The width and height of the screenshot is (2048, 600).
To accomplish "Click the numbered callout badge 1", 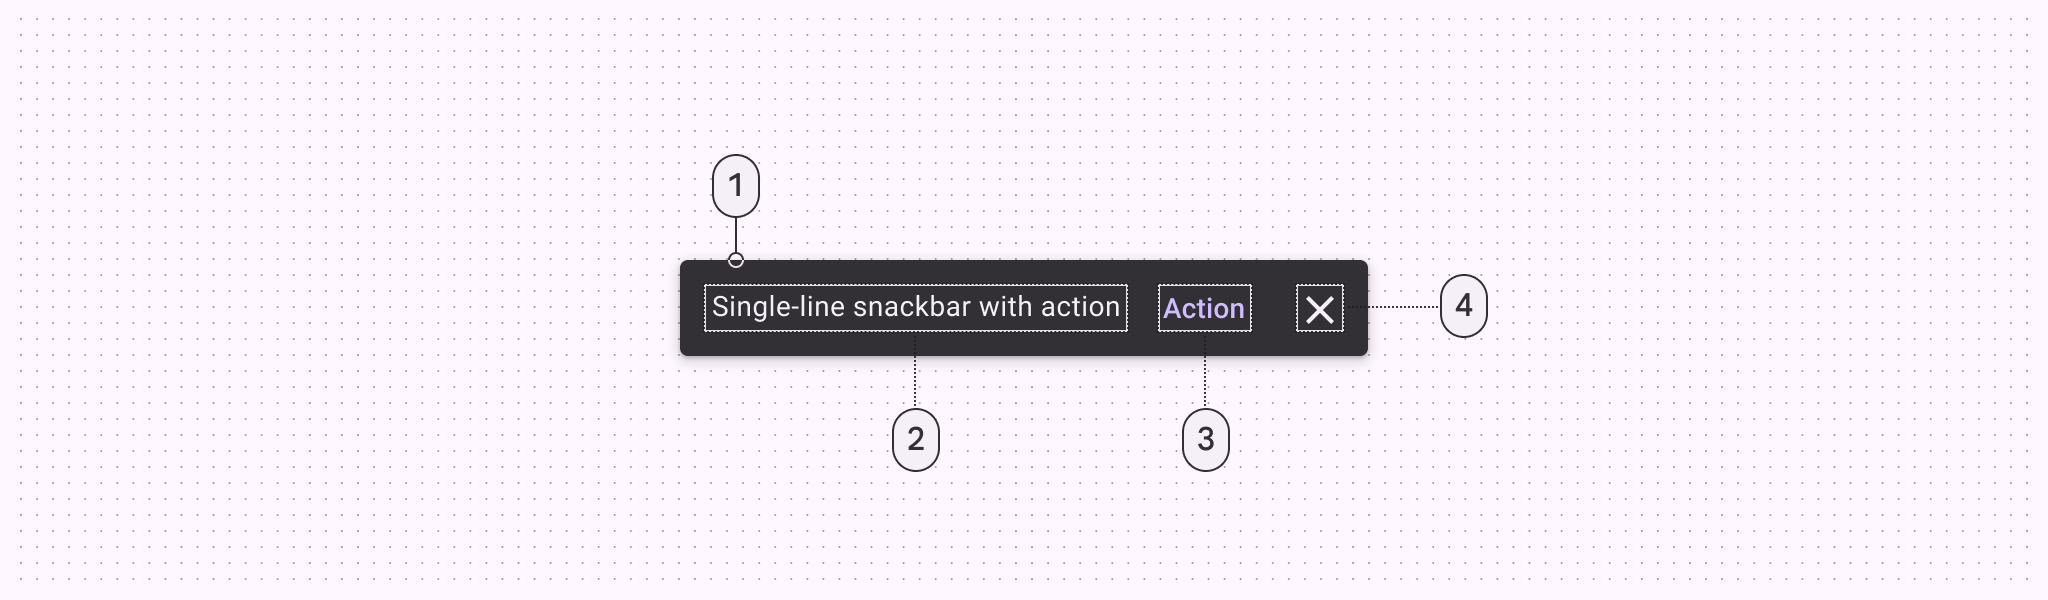I will click(x=736, y=186).
